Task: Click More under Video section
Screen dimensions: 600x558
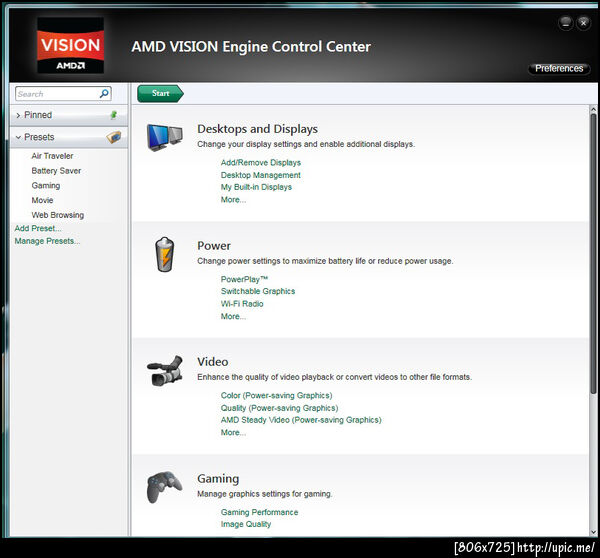Action: click(x=233, y=432)
